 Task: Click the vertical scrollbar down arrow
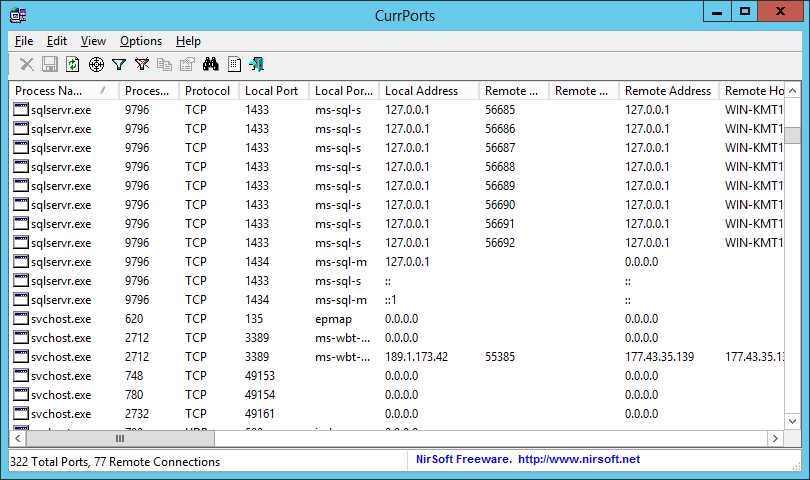792,421
